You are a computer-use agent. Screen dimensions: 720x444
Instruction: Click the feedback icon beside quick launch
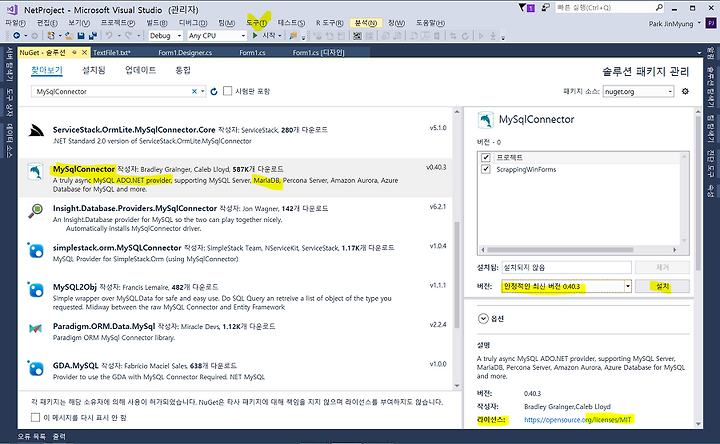coord(545,7)
